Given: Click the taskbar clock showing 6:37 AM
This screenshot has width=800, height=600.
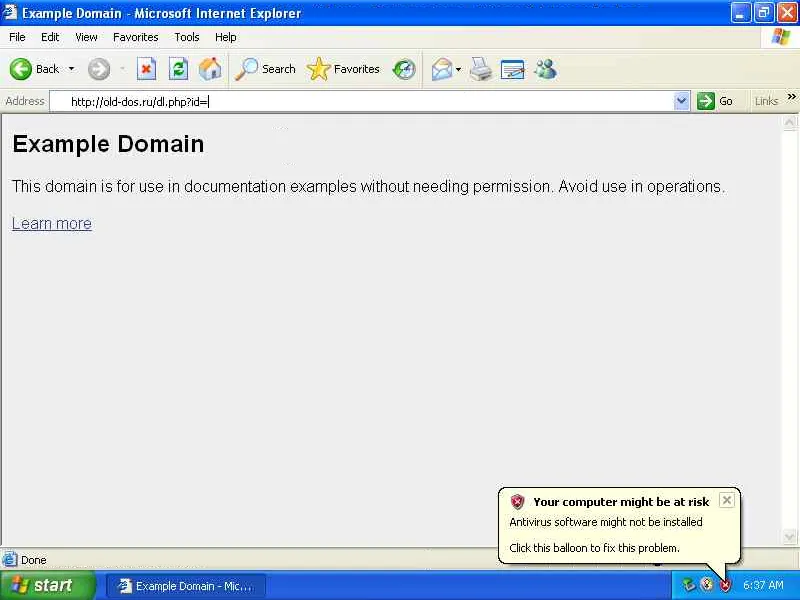Looking at the screenshot, I should pyautogui.click(x=763, y=585).
